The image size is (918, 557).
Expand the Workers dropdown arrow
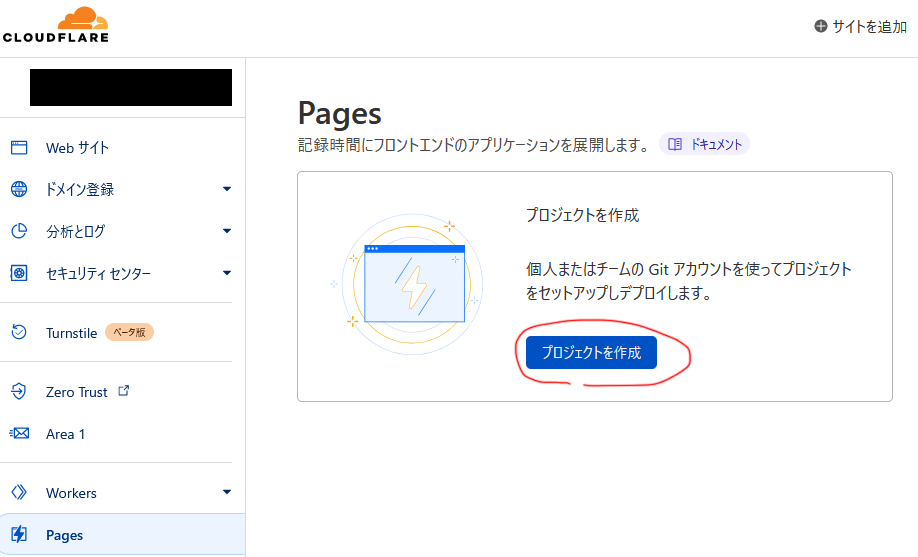coord(227,493)
